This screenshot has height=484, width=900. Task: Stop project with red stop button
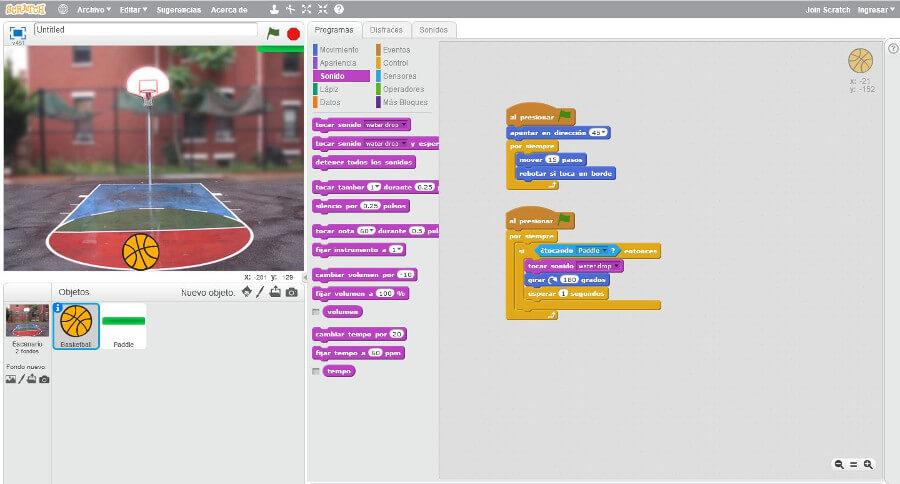[x=293, y=34]
